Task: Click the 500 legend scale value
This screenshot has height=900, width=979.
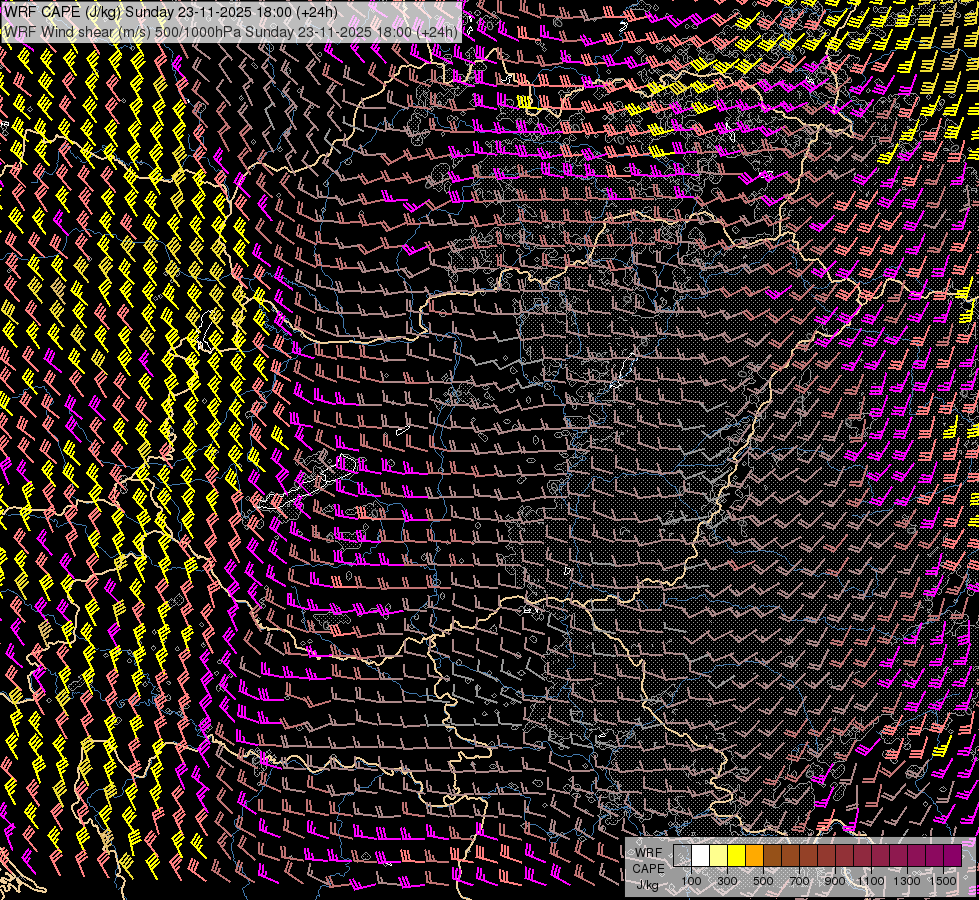Action: (763, 881)
